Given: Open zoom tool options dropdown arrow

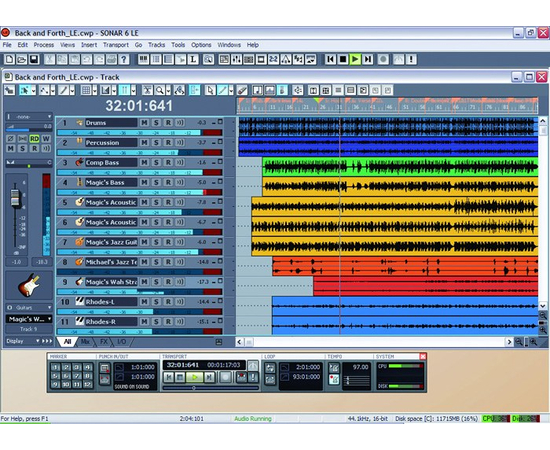Looking at the screenshot, I should (x=168, y=90).
